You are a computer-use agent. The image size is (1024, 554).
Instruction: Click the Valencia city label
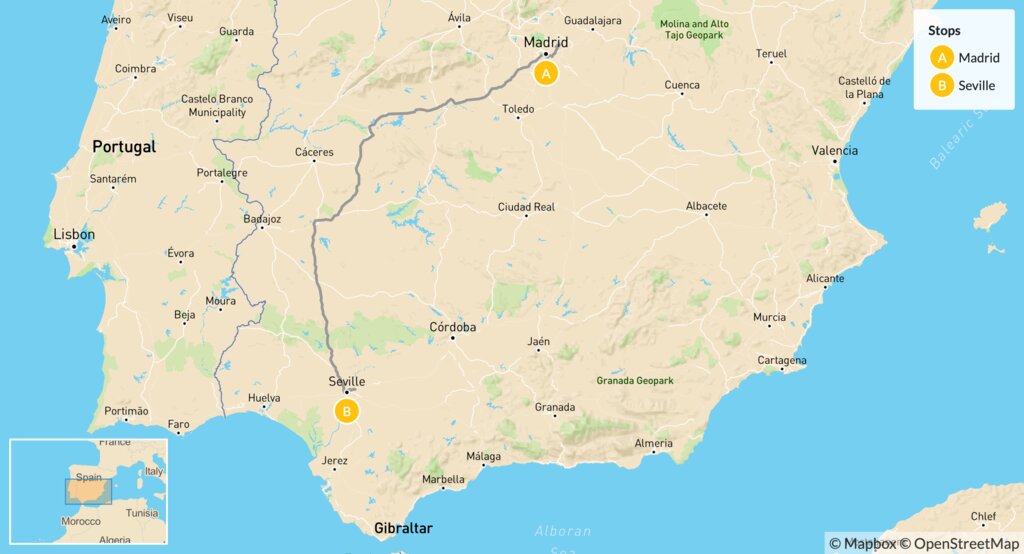[x=835, y=150]
